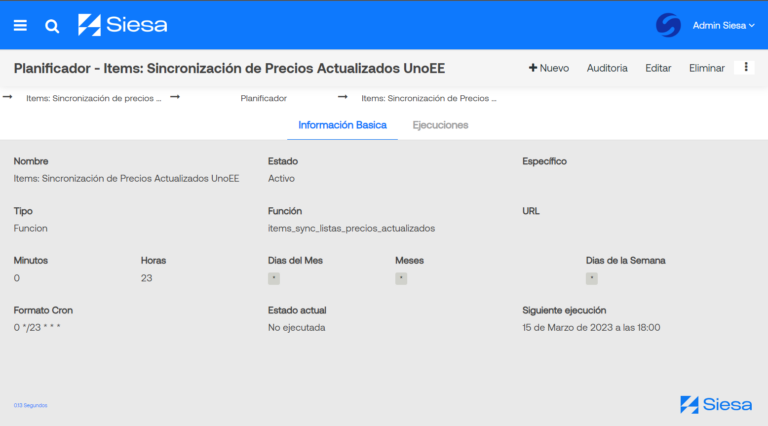Click the Meses asterisk chip
This screenshot has height=426, width=768.
pos(401,279)
